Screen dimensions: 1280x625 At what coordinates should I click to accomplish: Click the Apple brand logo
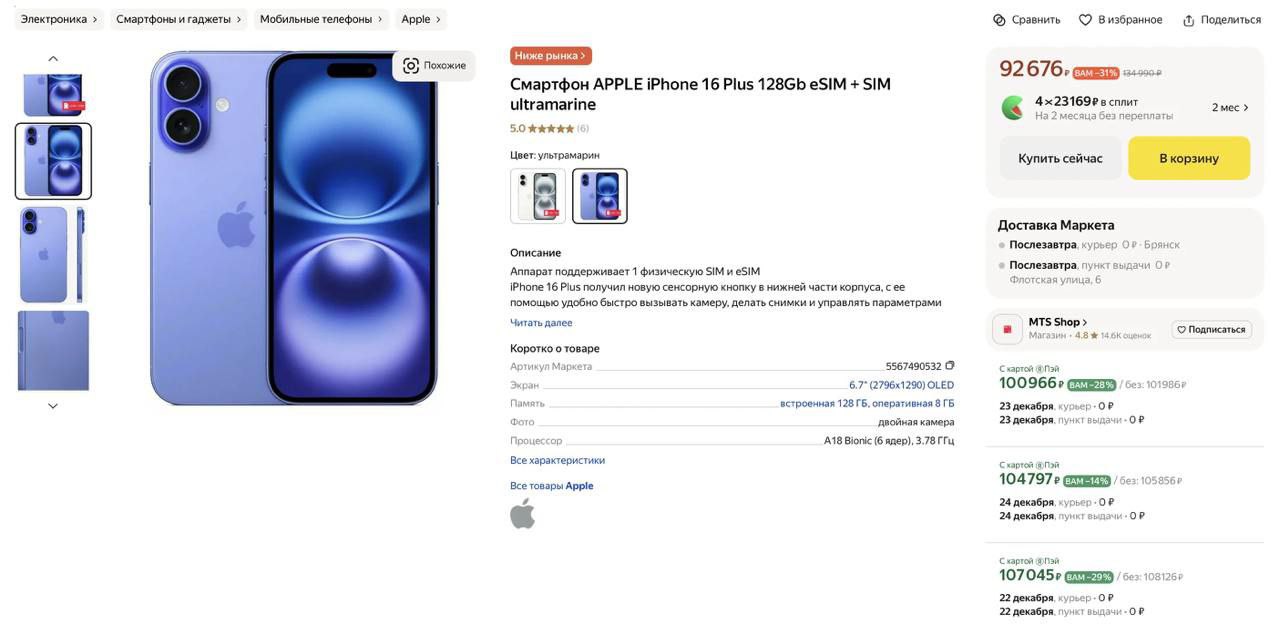click(522, 514)
